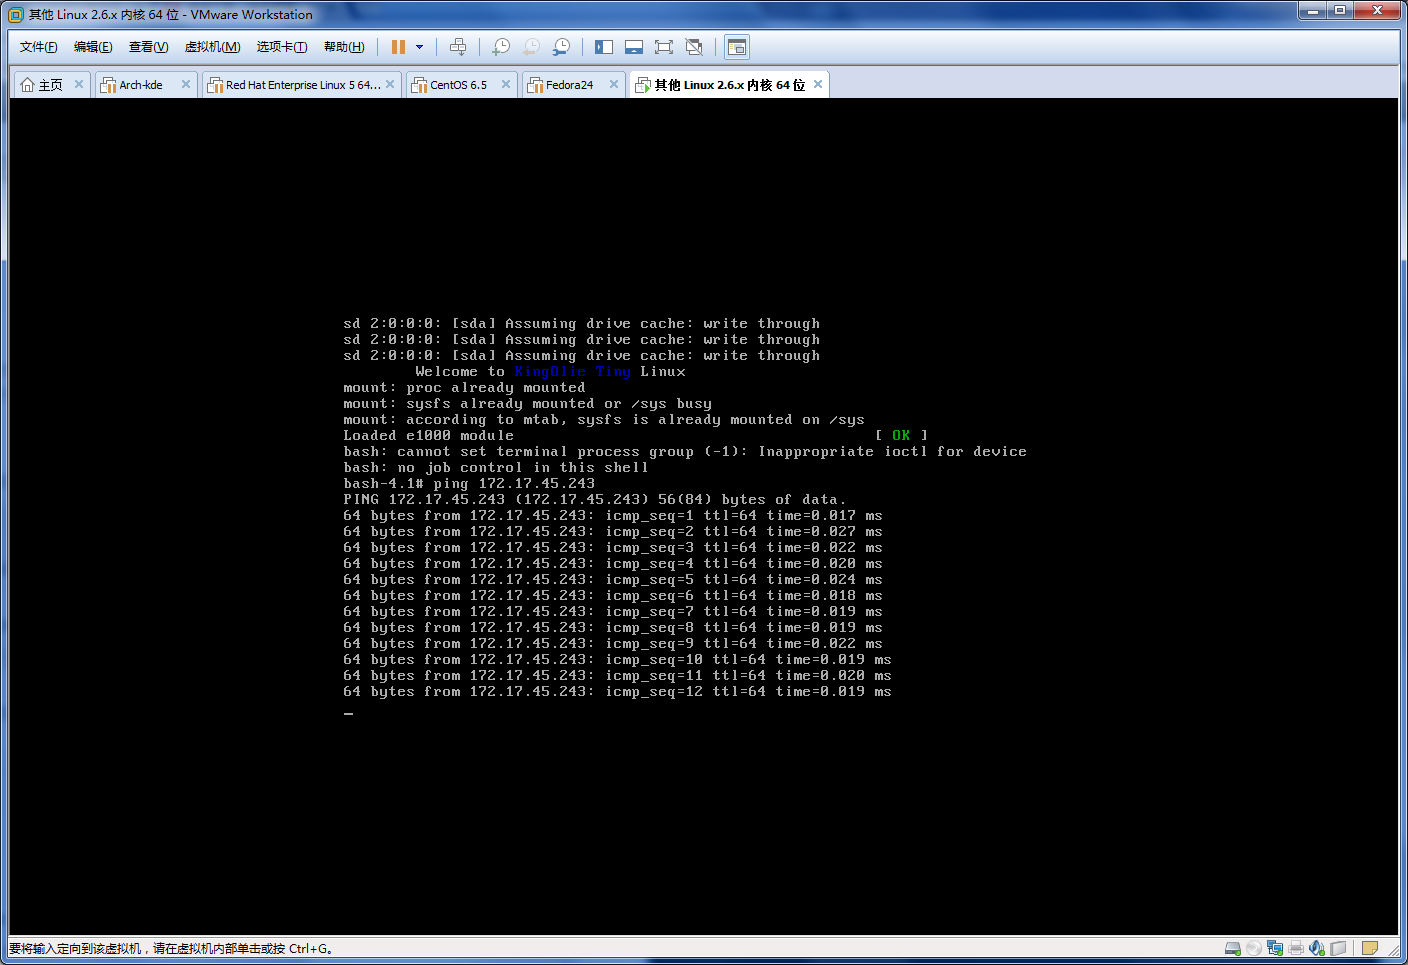Open the 查看(V) menu

tap(148, 47)
